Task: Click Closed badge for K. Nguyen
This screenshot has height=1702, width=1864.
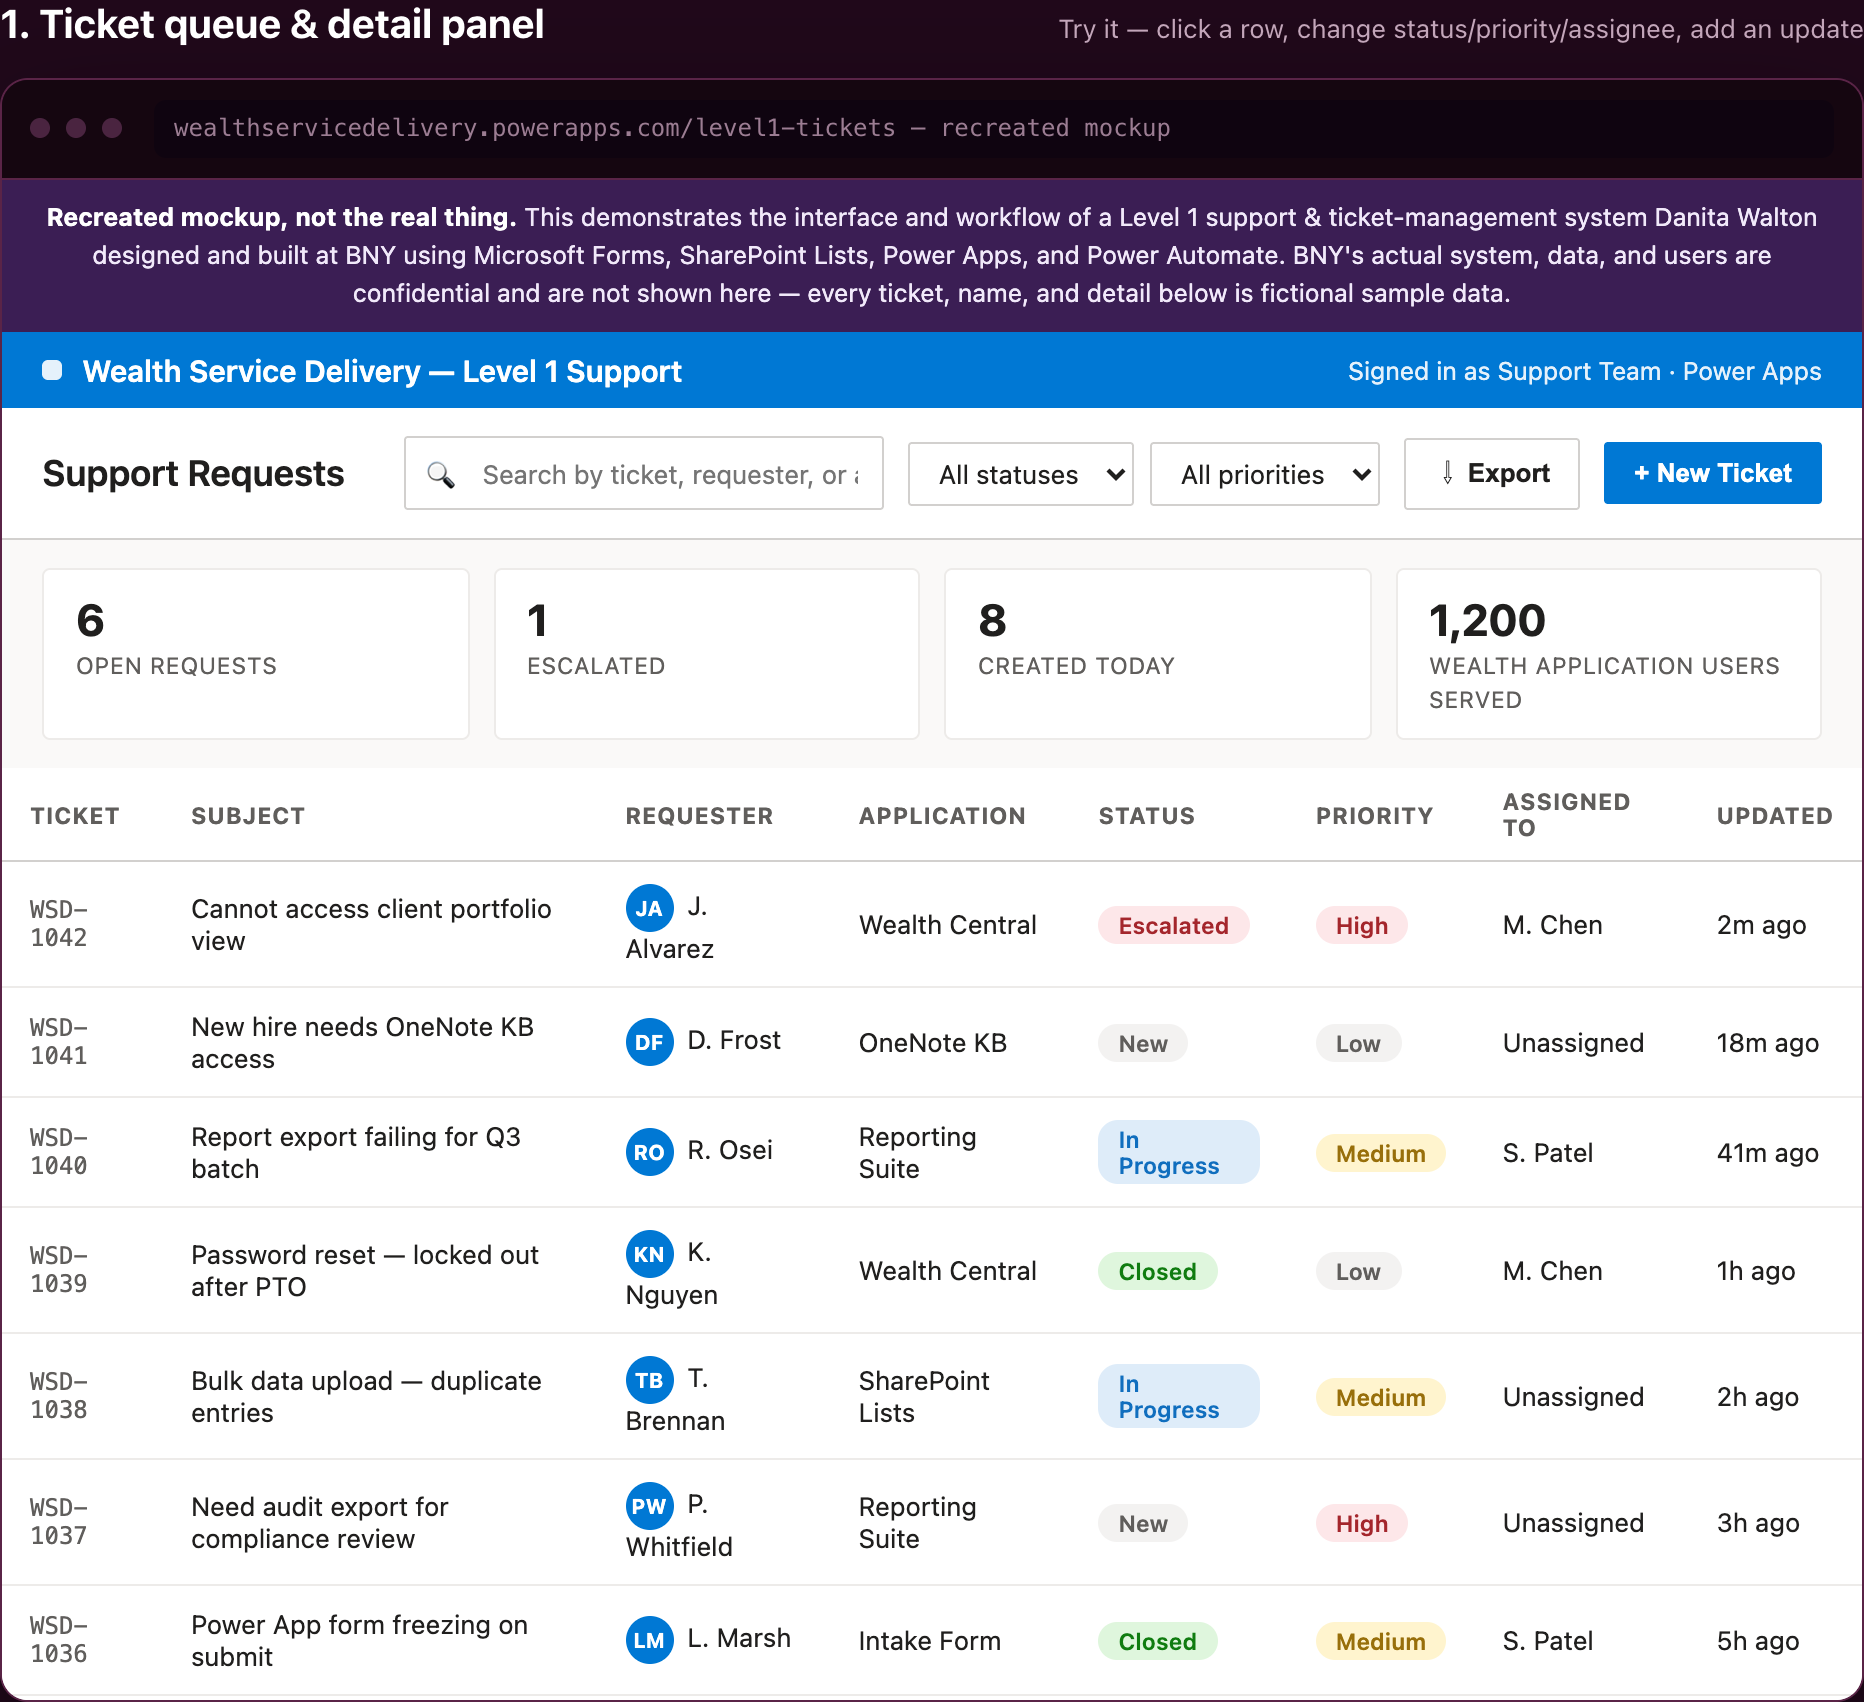Action: tap(1157, 1271)
